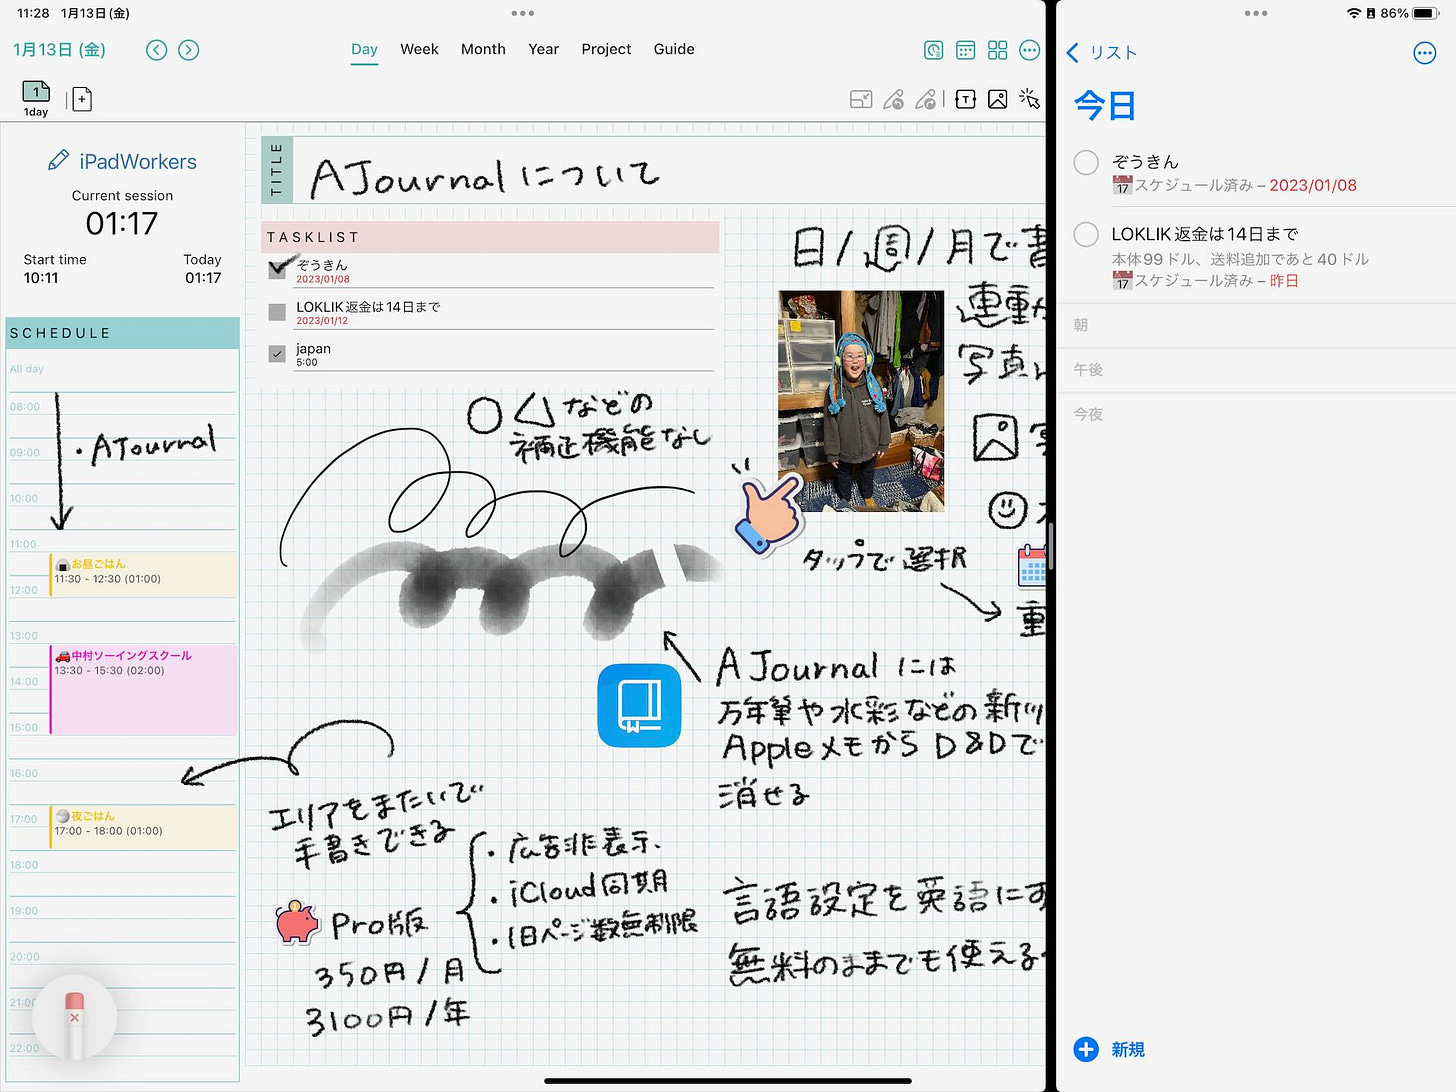The image size is (1456, 1092).
Task: Click the lasso selection cursor icon
Action: pyautogui.click(x=1030, y=99)
